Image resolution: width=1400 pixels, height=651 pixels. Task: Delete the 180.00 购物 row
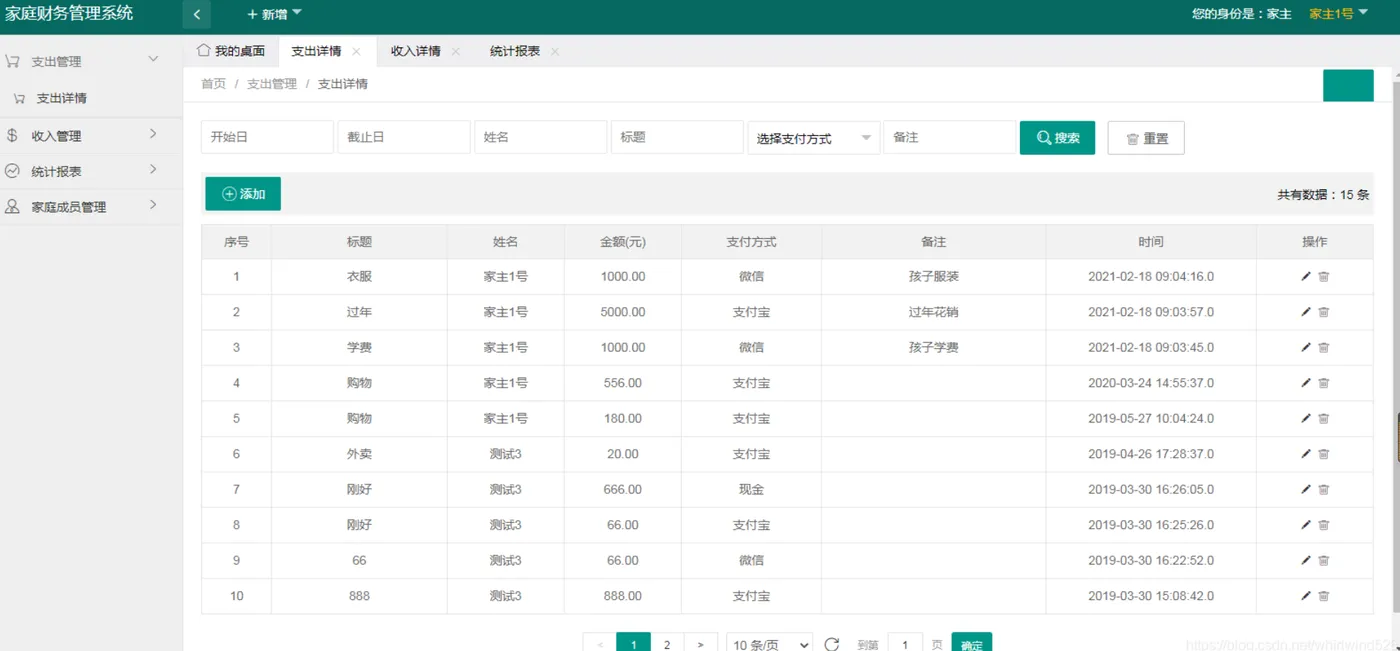[1324, 419]
